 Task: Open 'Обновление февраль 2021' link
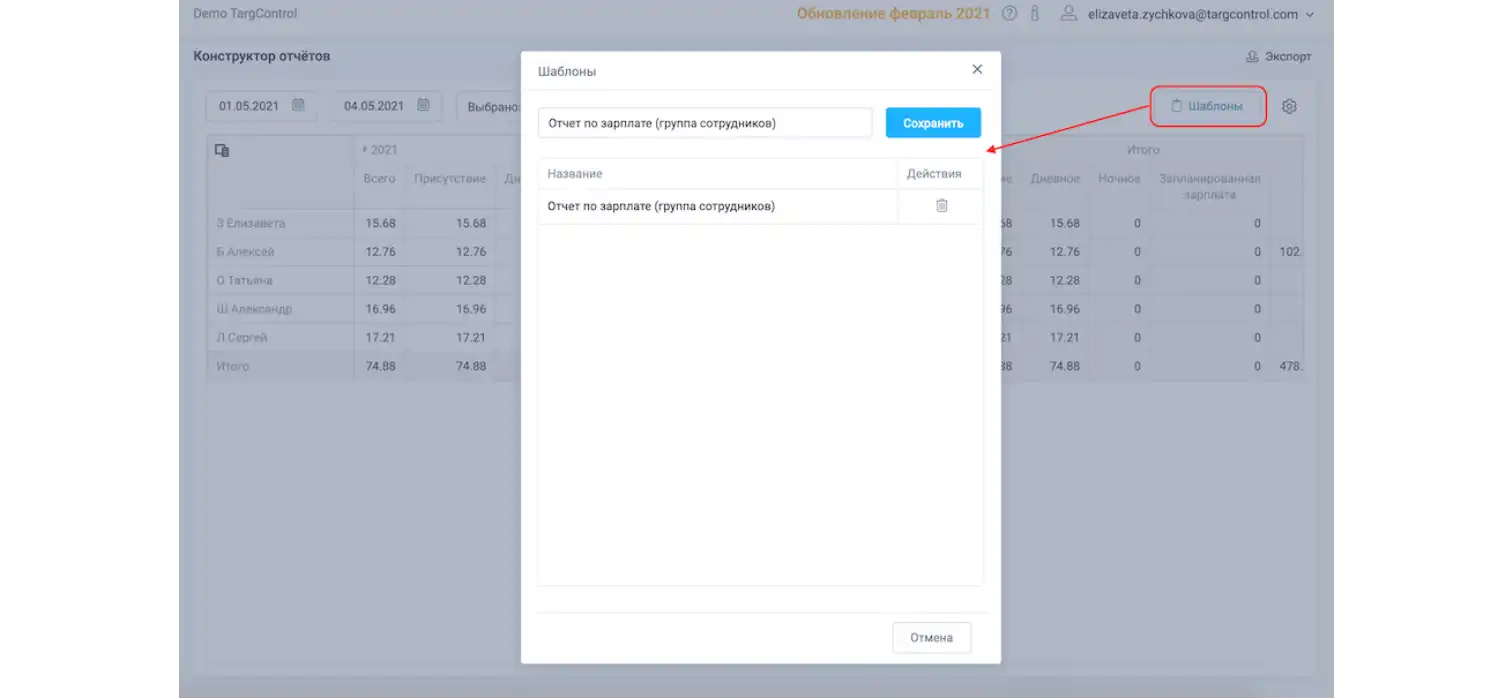(x=893, y=14)
